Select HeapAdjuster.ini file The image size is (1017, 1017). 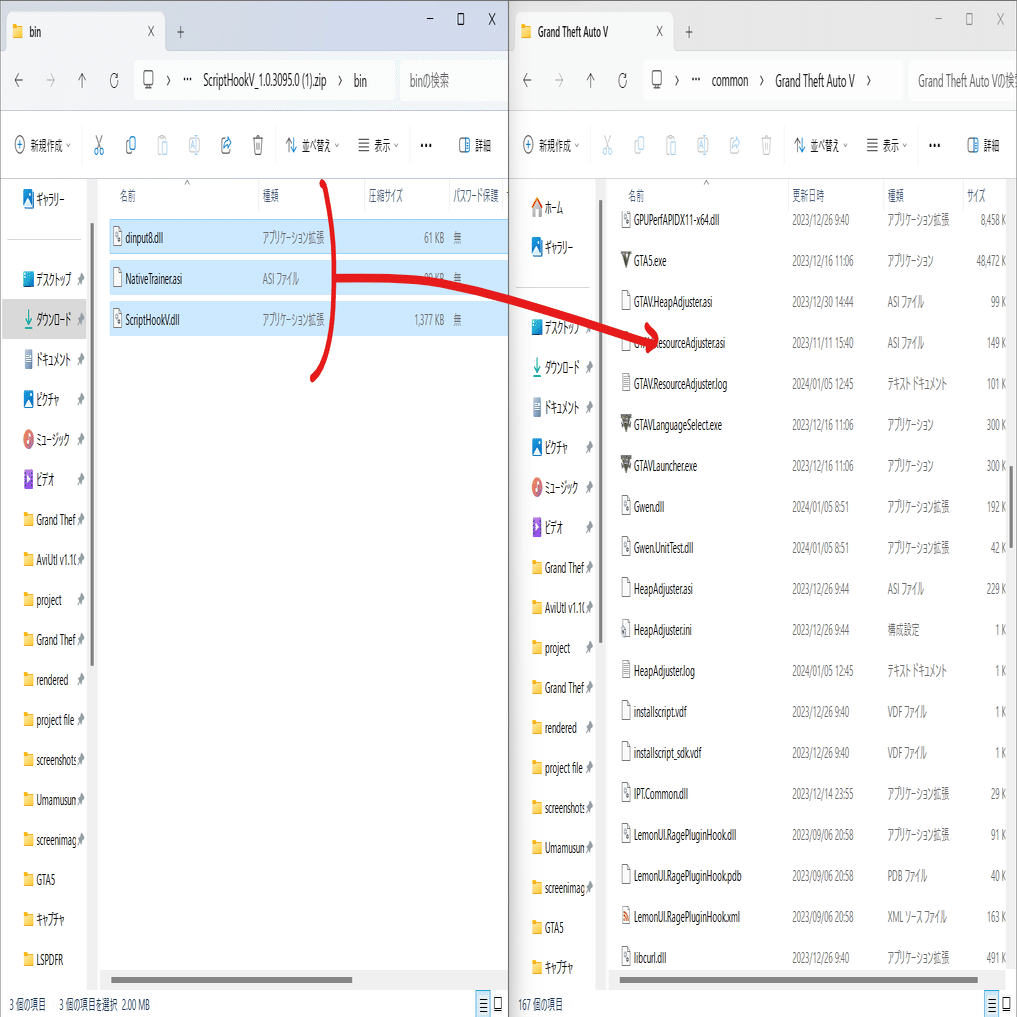[662, 630]
